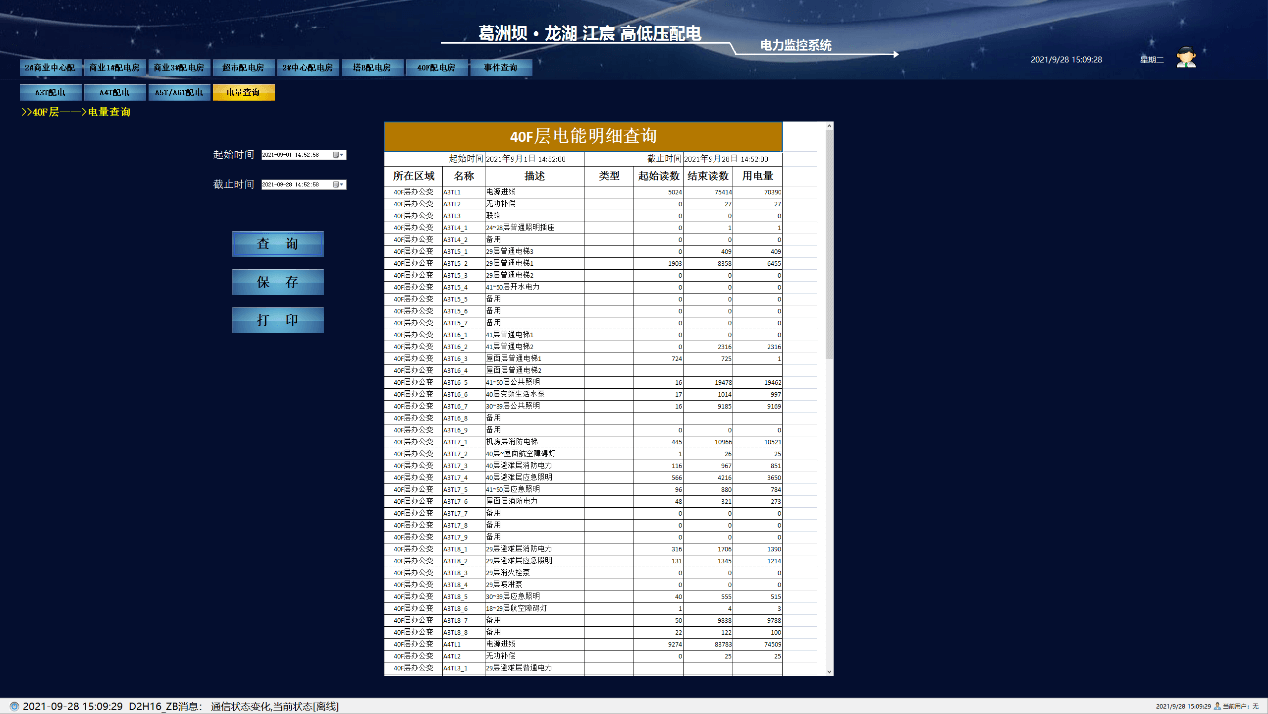
Task: Click the status bar 通信状态变化 message
Action: tap(274, 706)
